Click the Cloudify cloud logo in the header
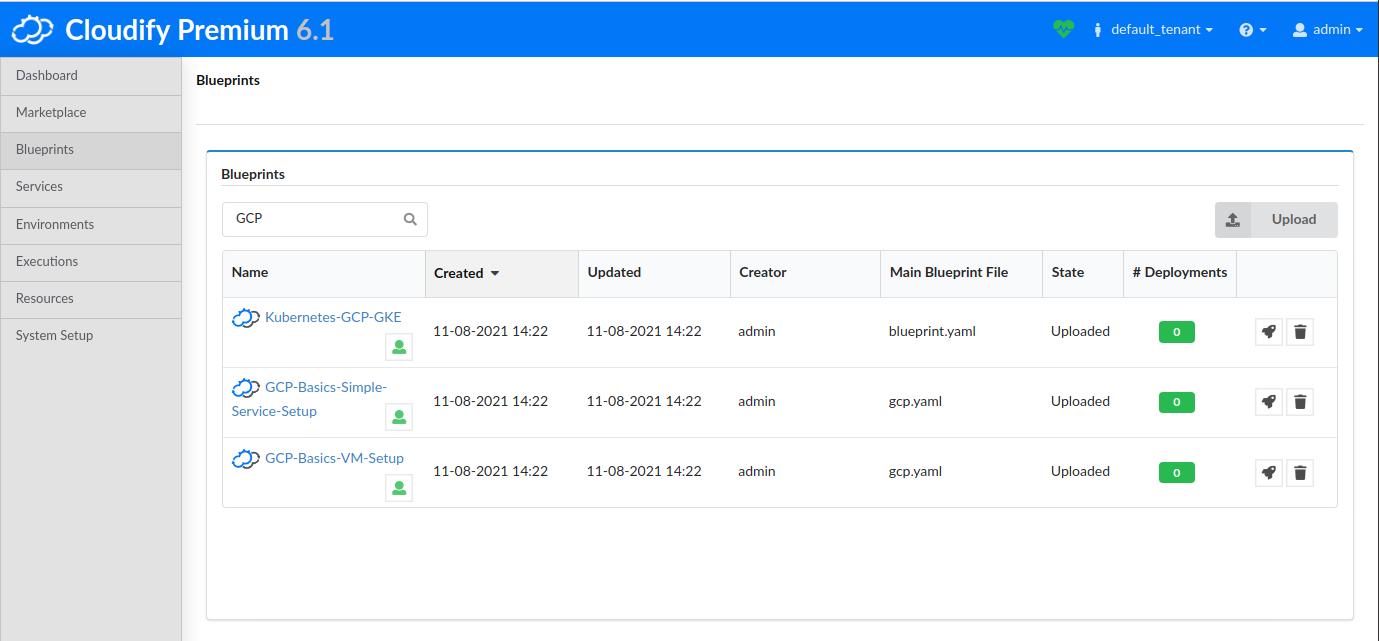1379x641 pixels. (x=31, y=30)
